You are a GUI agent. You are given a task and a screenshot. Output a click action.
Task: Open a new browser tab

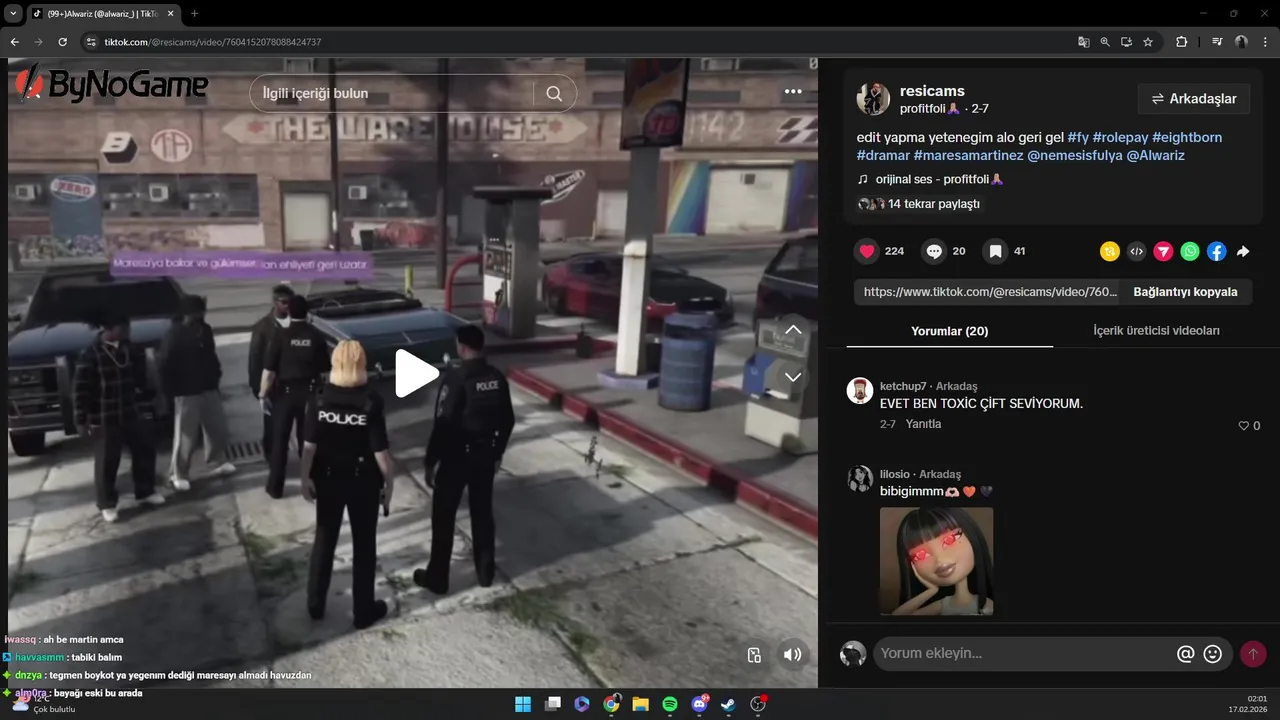[194, 13]
